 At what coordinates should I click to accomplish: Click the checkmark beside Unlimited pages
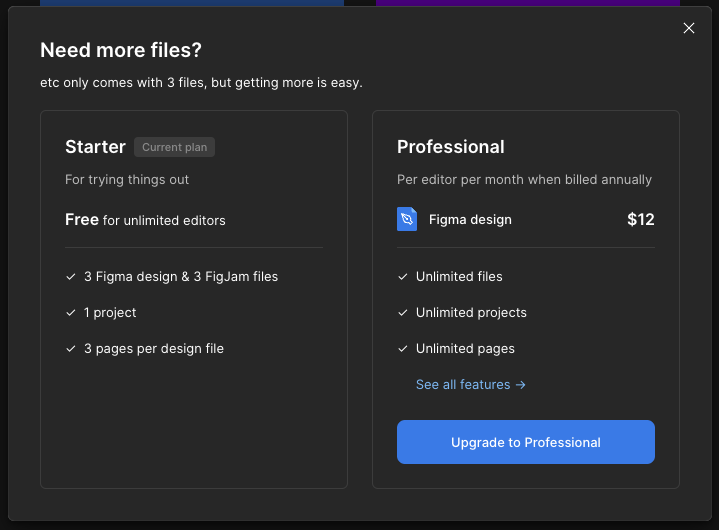point(403,348)
